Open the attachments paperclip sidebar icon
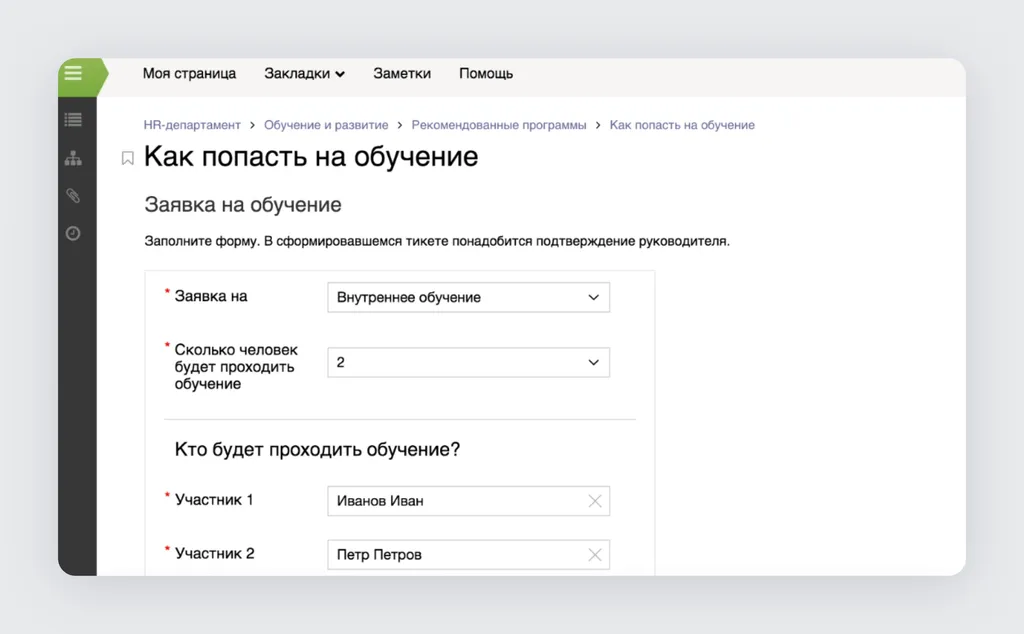Viewport: 1024px width, 634px height. (73, 195)
